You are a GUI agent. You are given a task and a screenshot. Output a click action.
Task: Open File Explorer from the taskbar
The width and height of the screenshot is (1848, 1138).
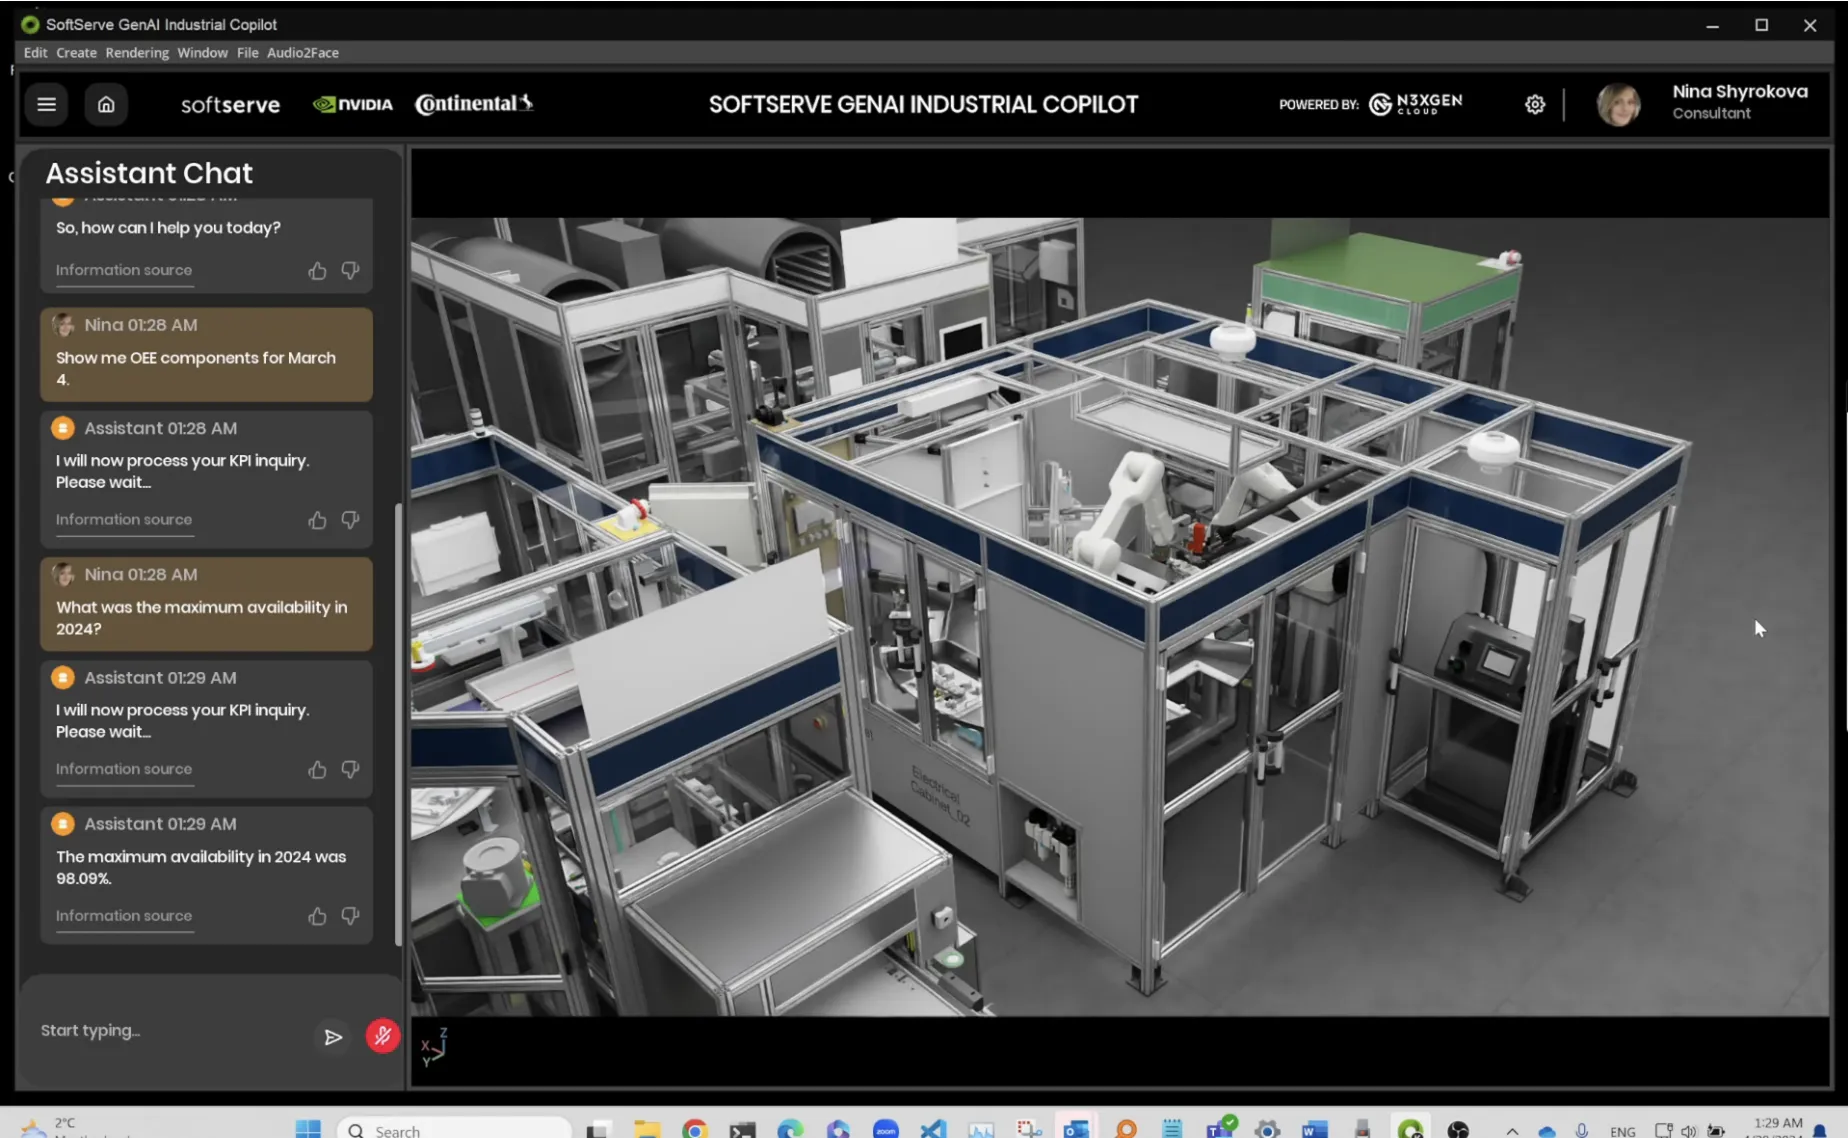647,1130
